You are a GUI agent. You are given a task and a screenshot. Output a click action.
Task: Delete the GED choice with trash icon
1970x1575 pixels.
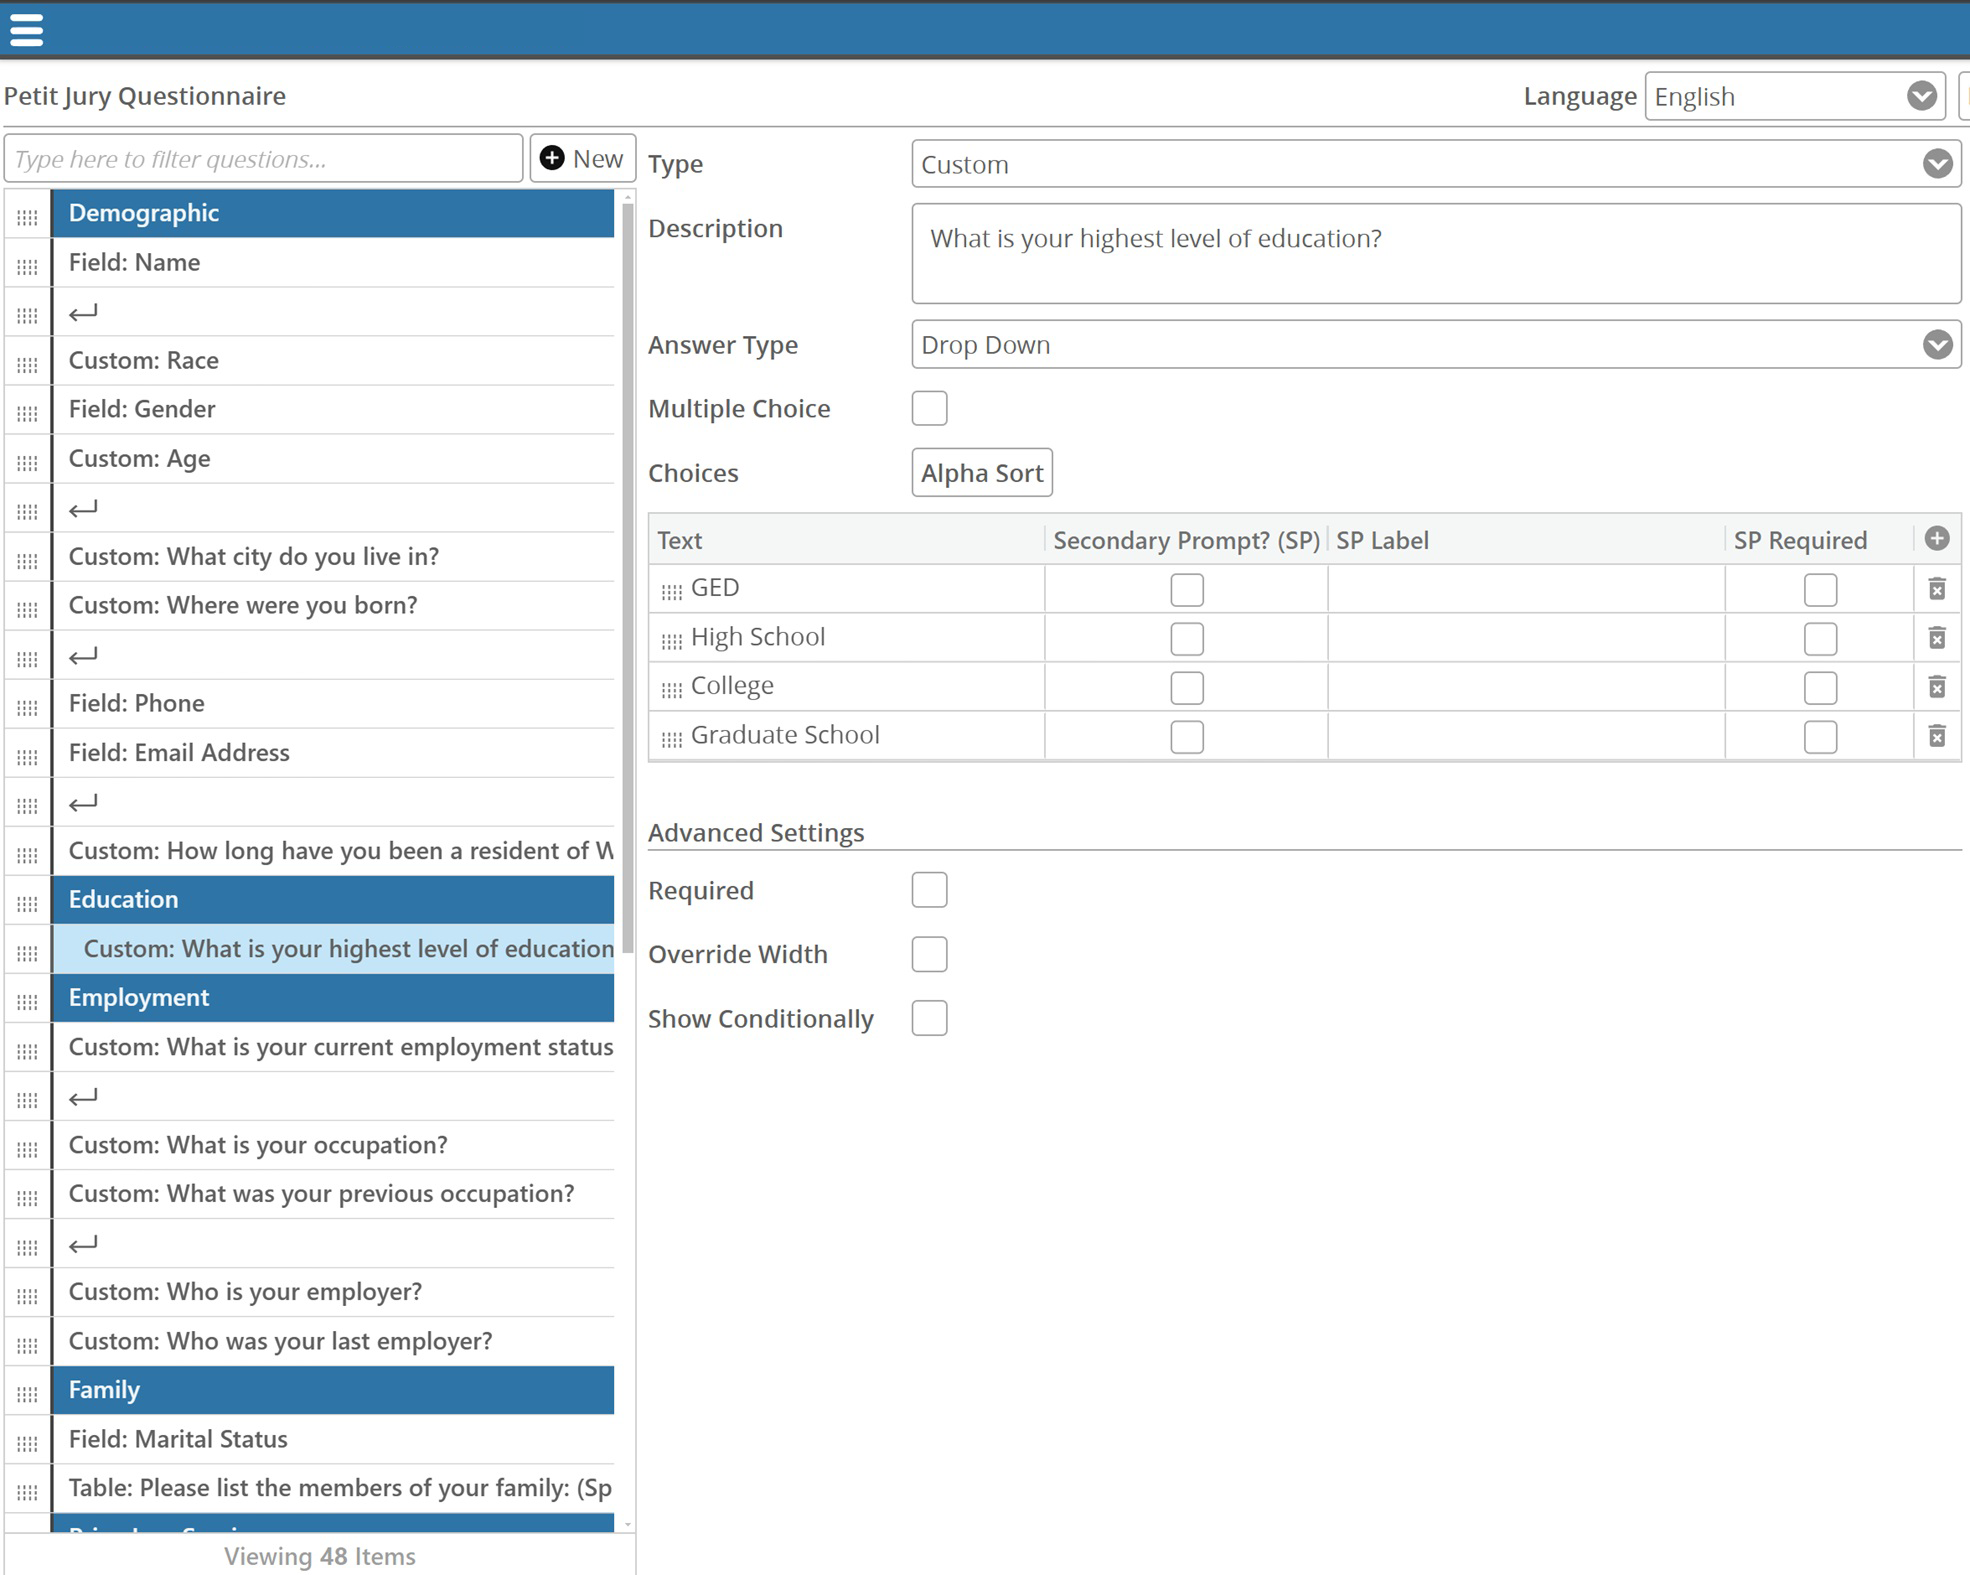click(1936, 589)
